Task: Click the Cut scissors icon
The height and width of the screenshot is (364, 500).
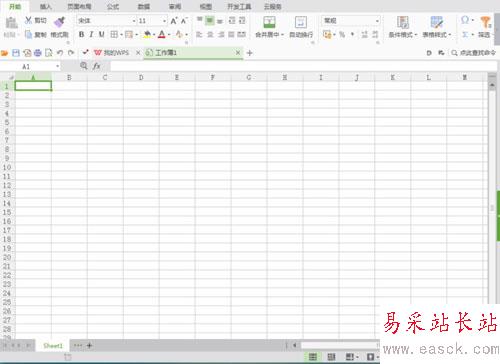Action: (29, 20)
